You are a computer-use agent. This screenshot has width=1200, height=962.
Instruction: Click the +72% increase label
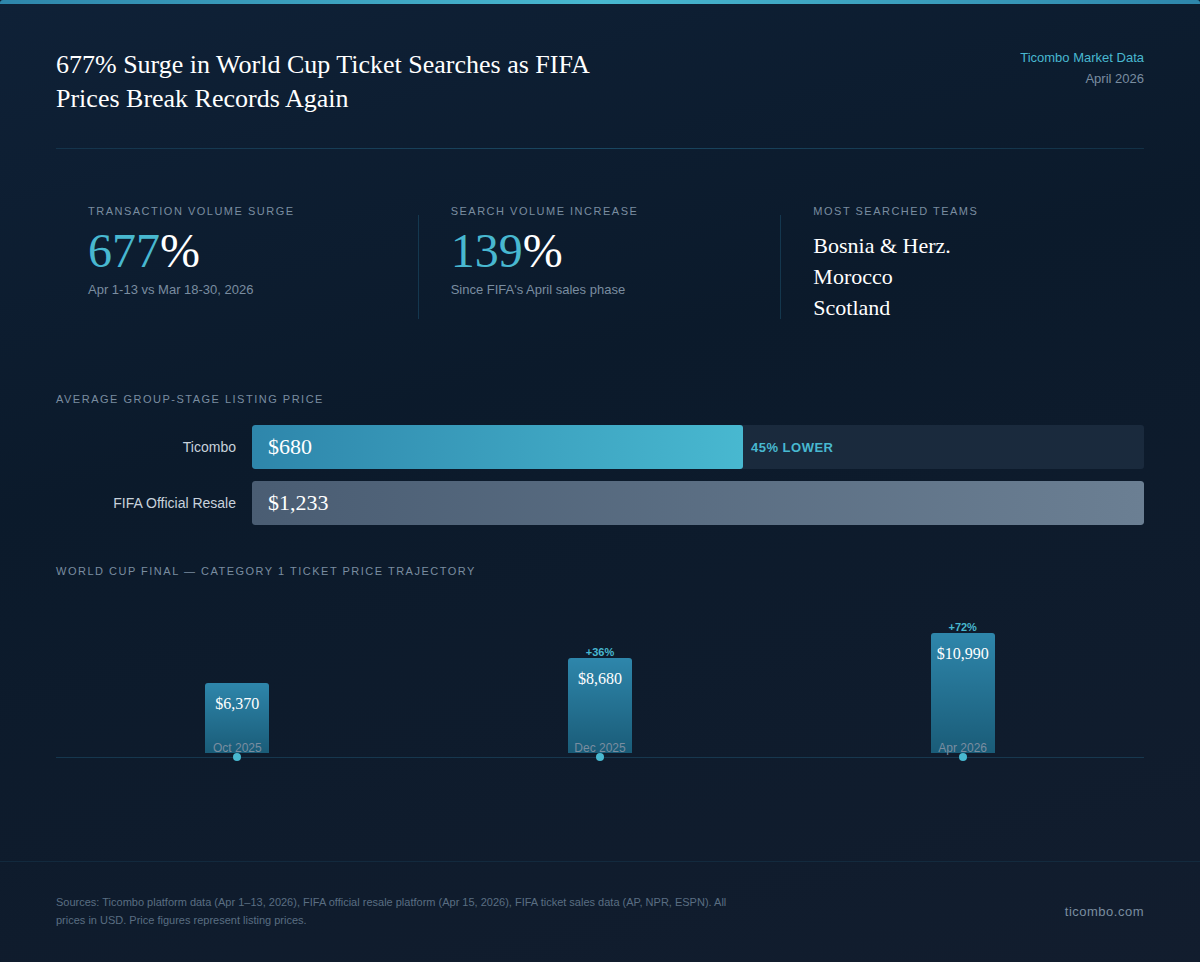coord(962,627)
